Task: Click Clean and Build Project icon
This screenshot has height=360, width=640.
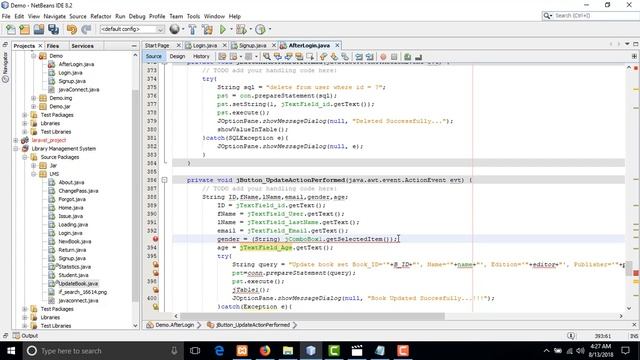Action: pyautogui.click(x=207, y=29)
